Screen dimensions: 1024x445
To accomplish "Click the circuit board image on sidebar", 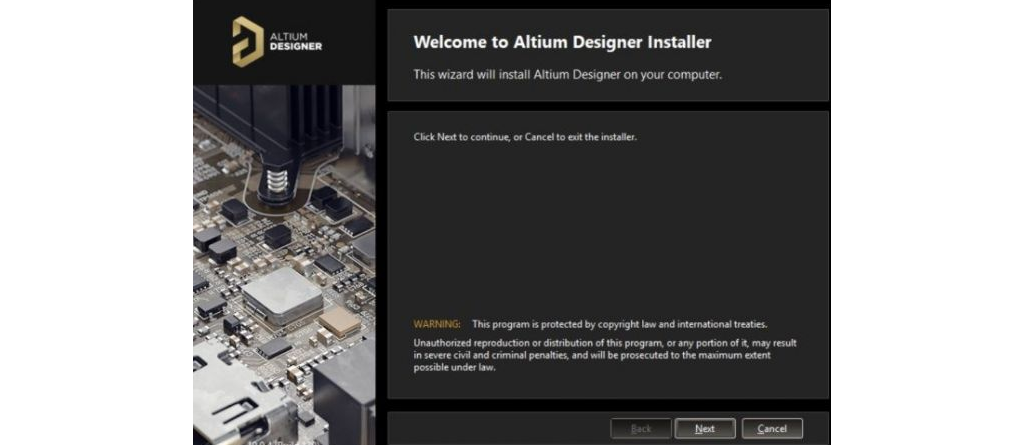I will 284,265.
